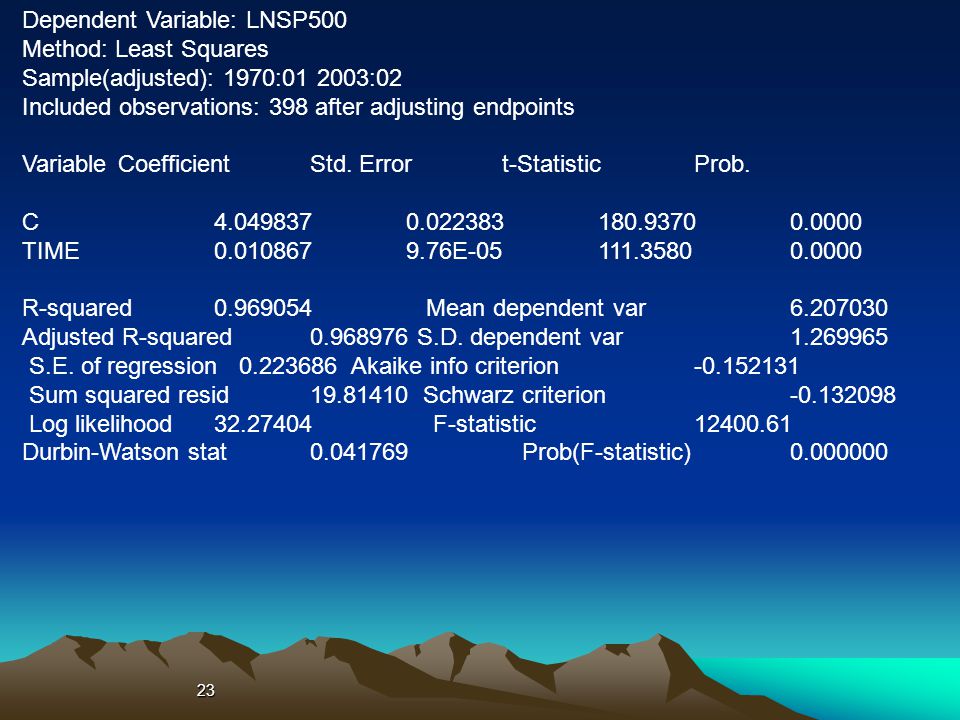960x720 pixels.
Task: Select S.D. dependent var value 1.269965
Action: [839, 337]
